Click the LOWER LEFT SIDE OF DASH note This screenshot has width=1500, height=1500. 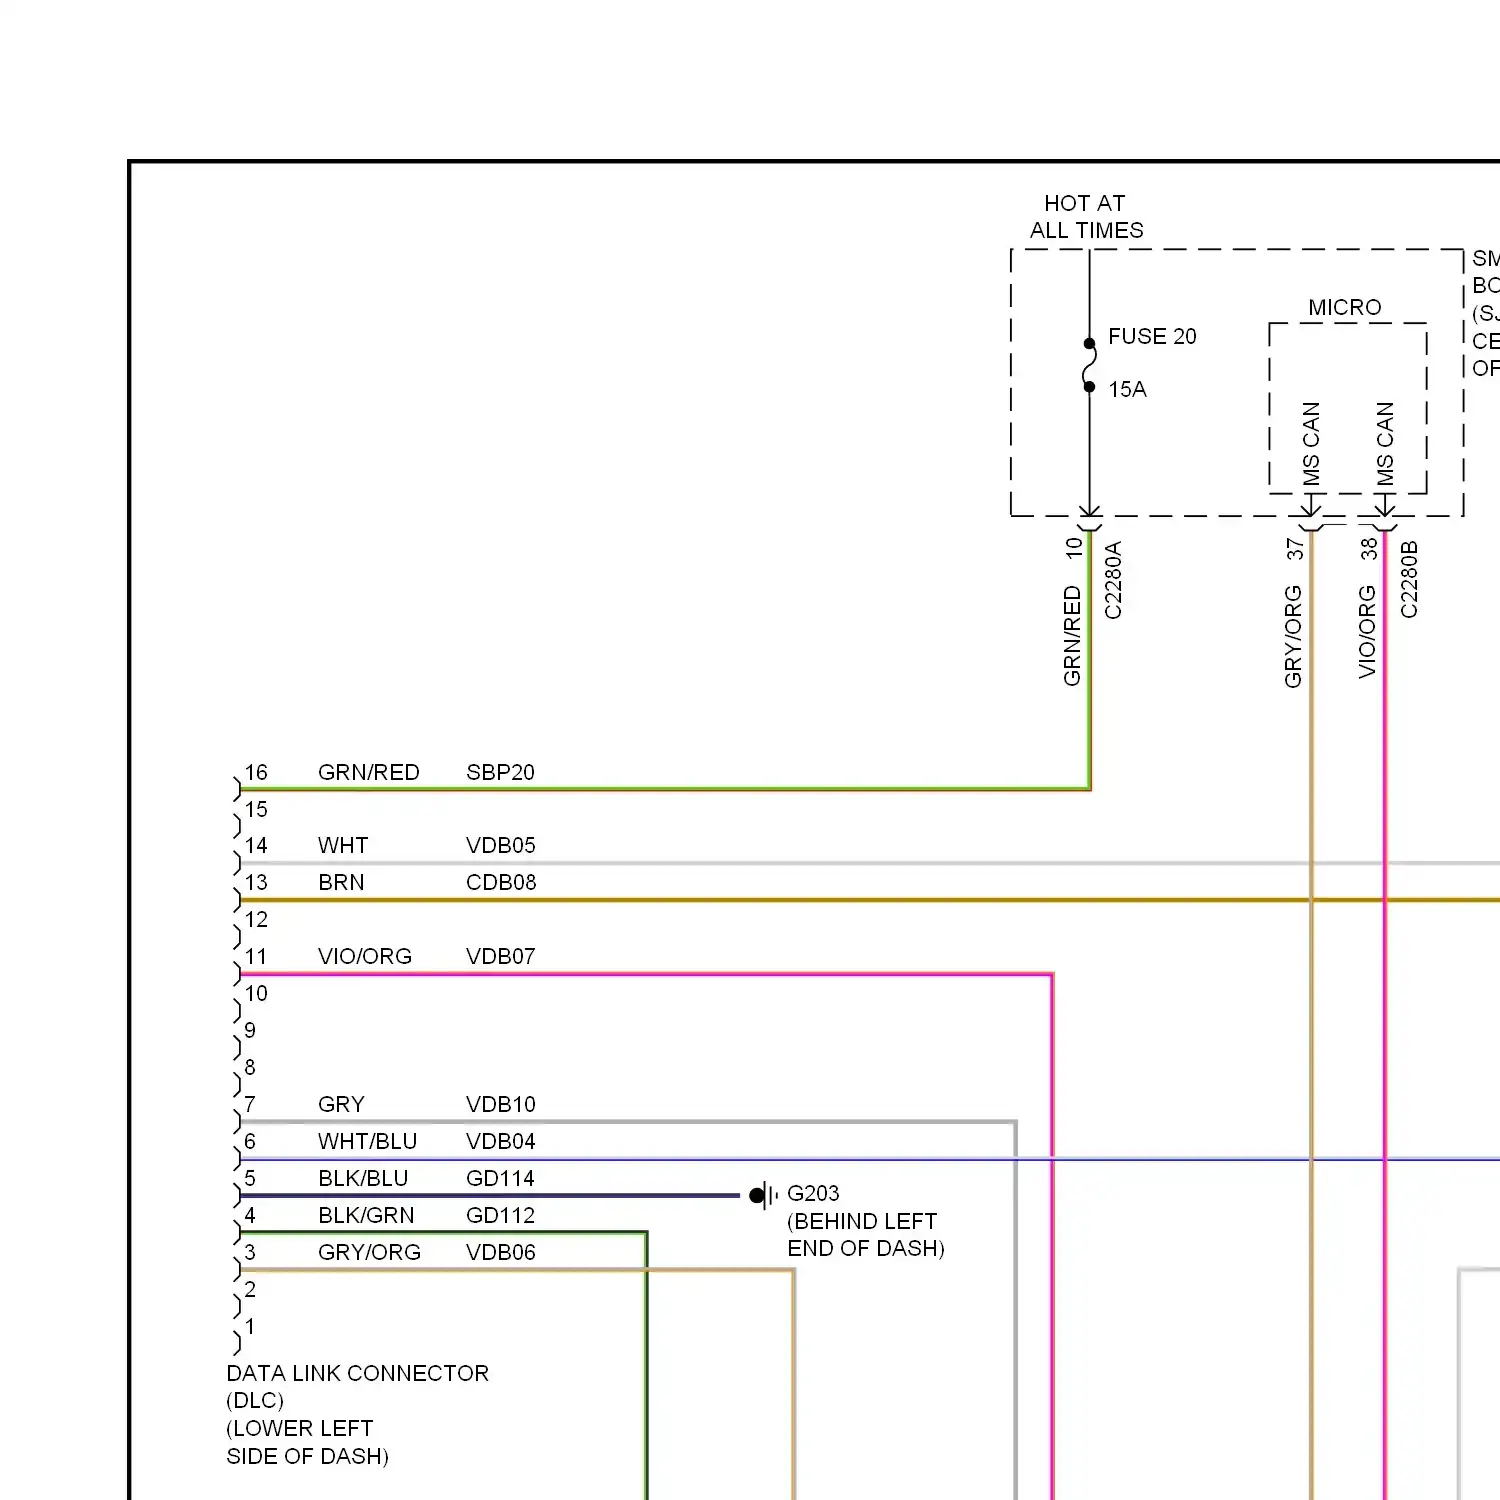pos(307,1442)
